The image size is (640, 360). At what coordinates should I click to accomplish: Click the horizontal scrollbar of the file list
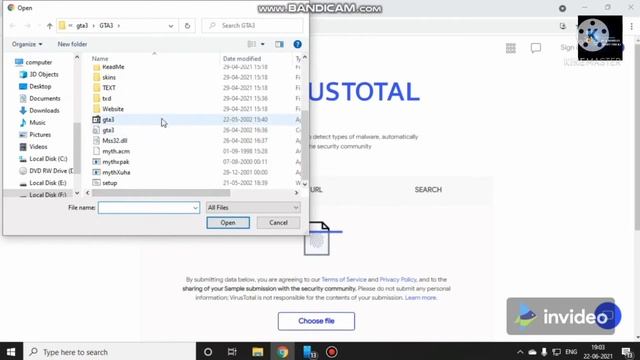click(x=161, y=193)
